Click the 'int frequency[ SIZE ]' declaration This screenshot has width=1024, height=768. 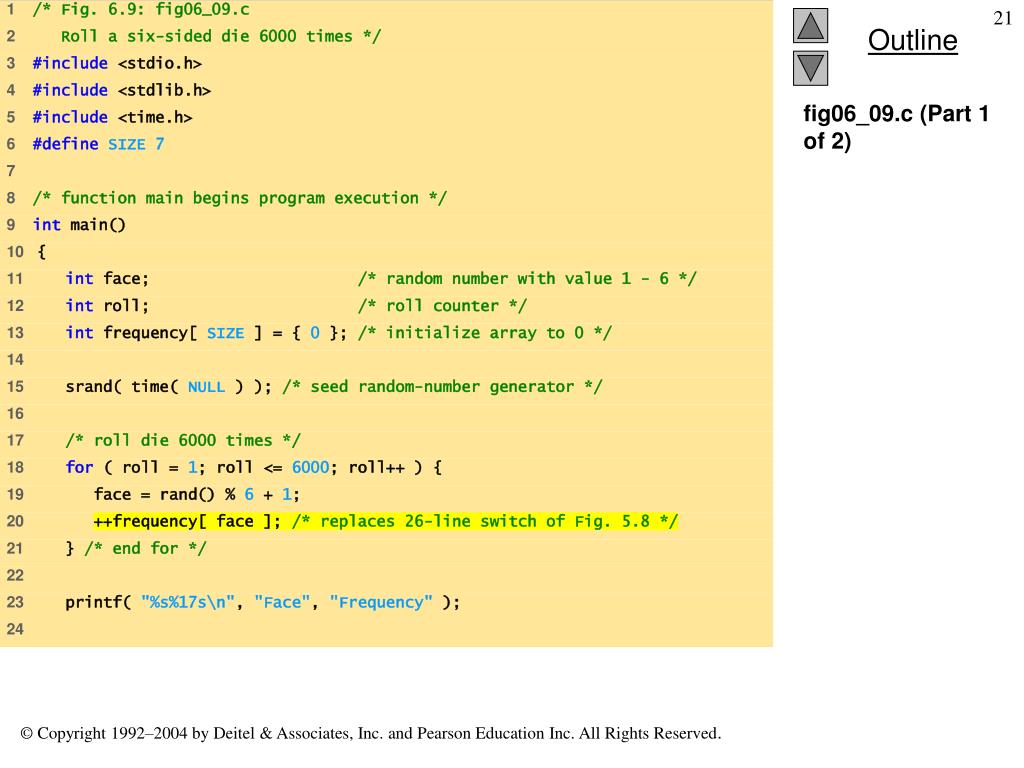point(206,333)
